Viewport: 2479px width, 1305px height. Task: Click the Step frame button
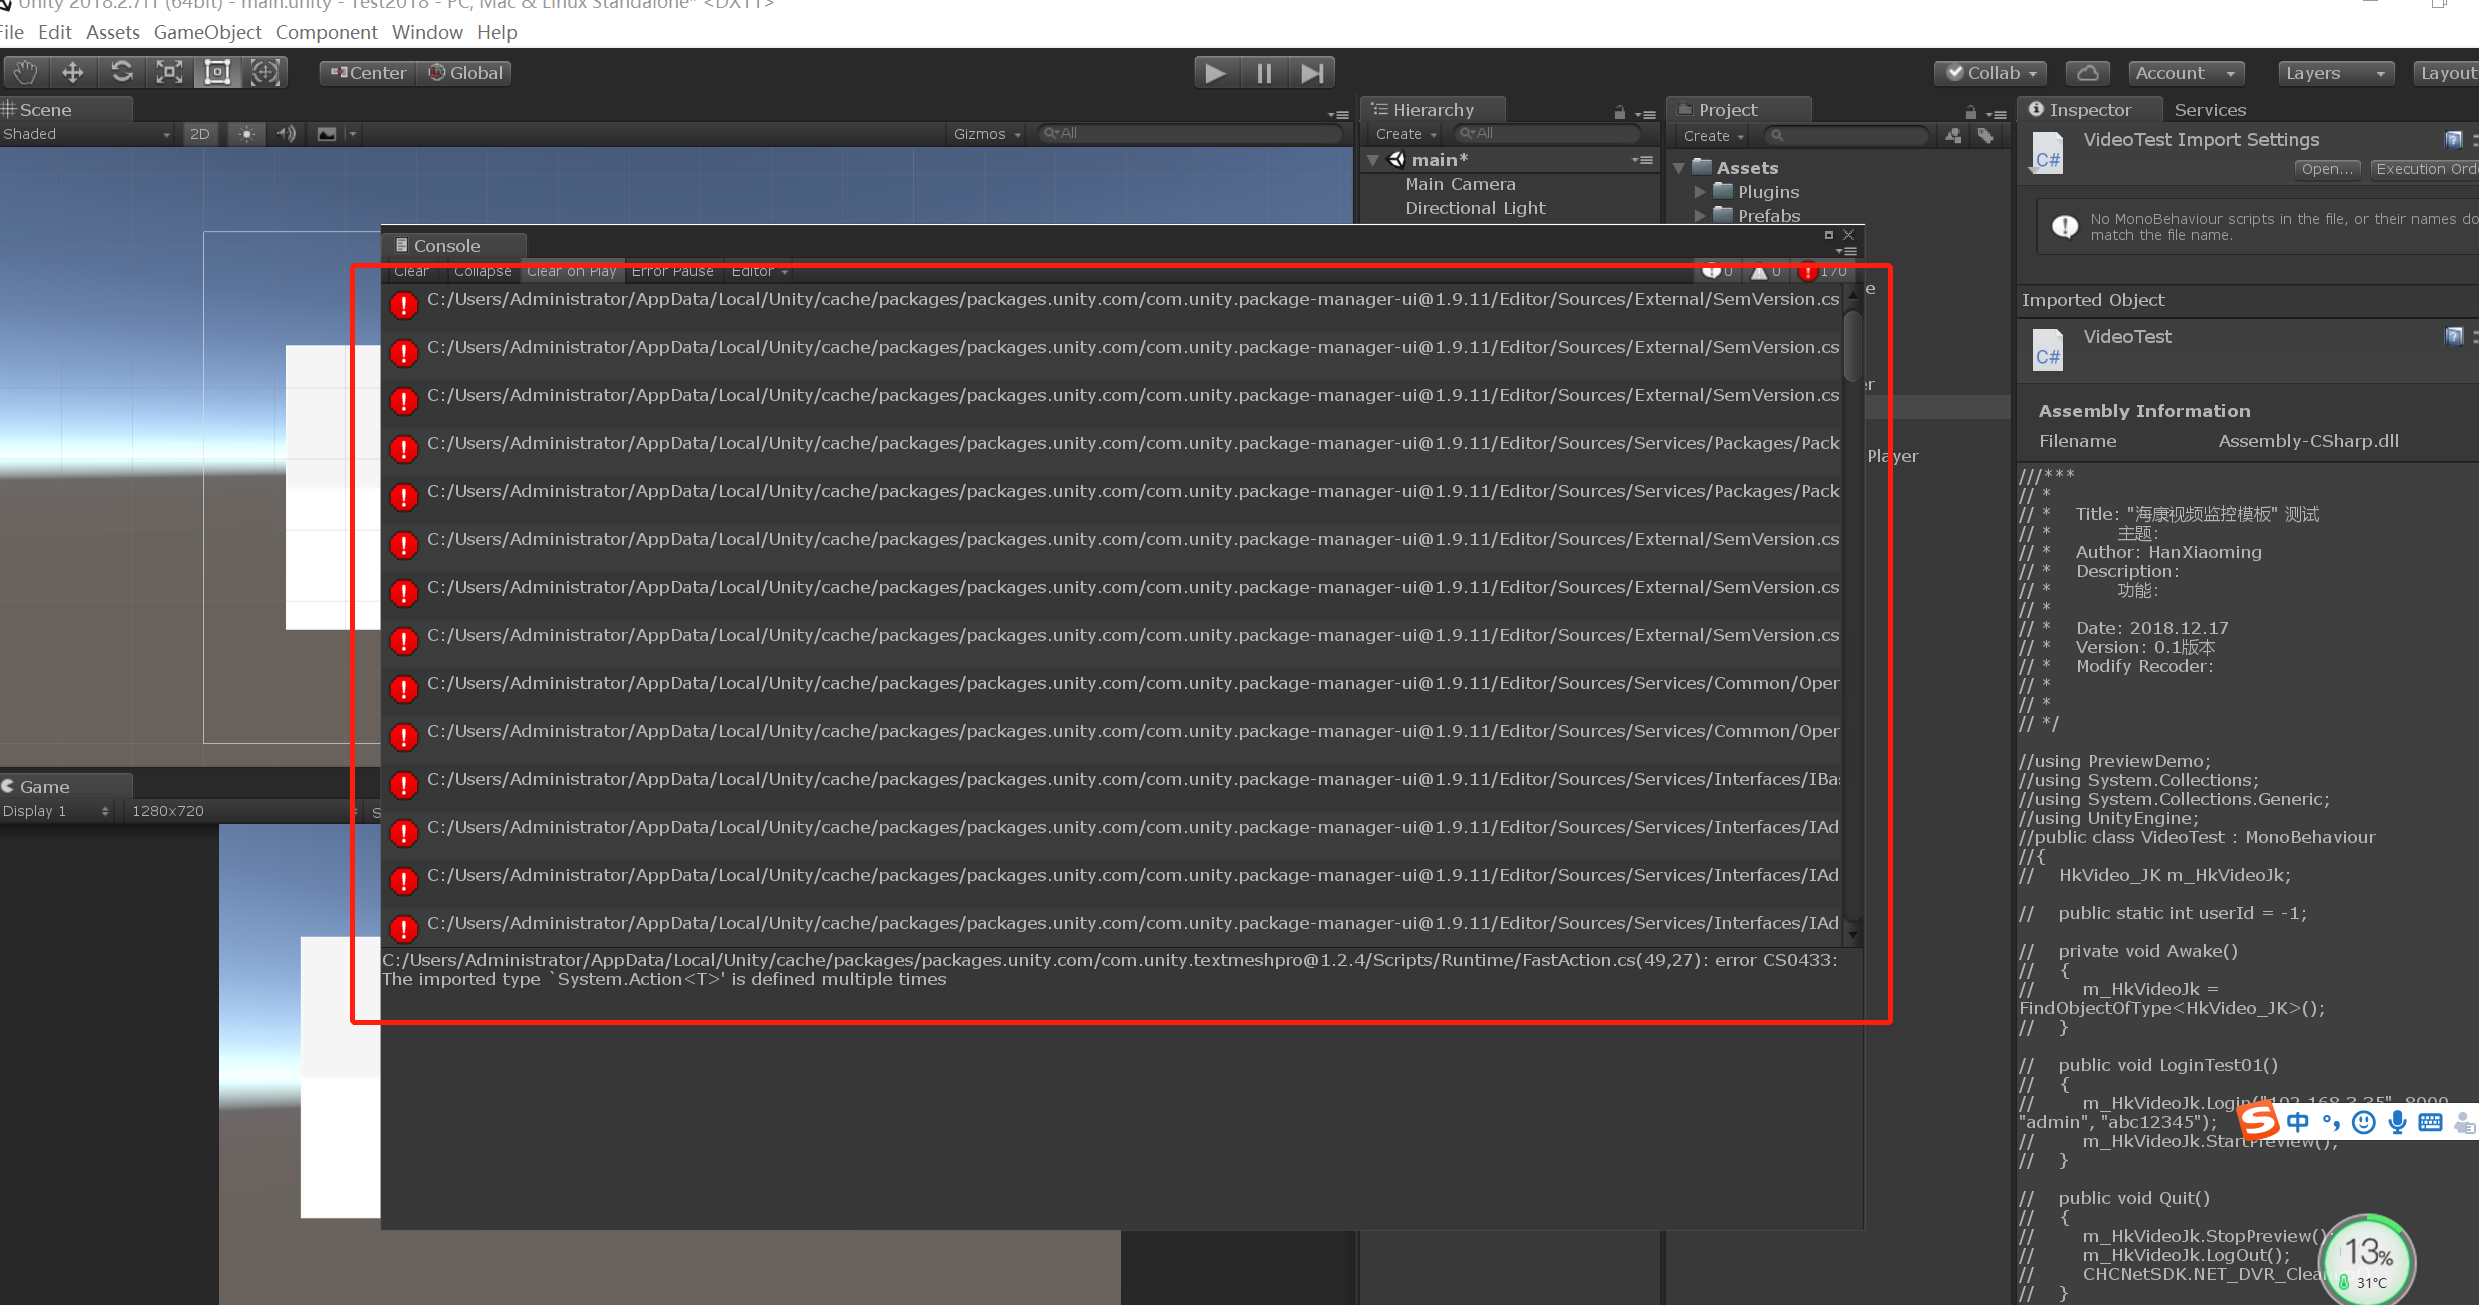[x=1312, y=73]
